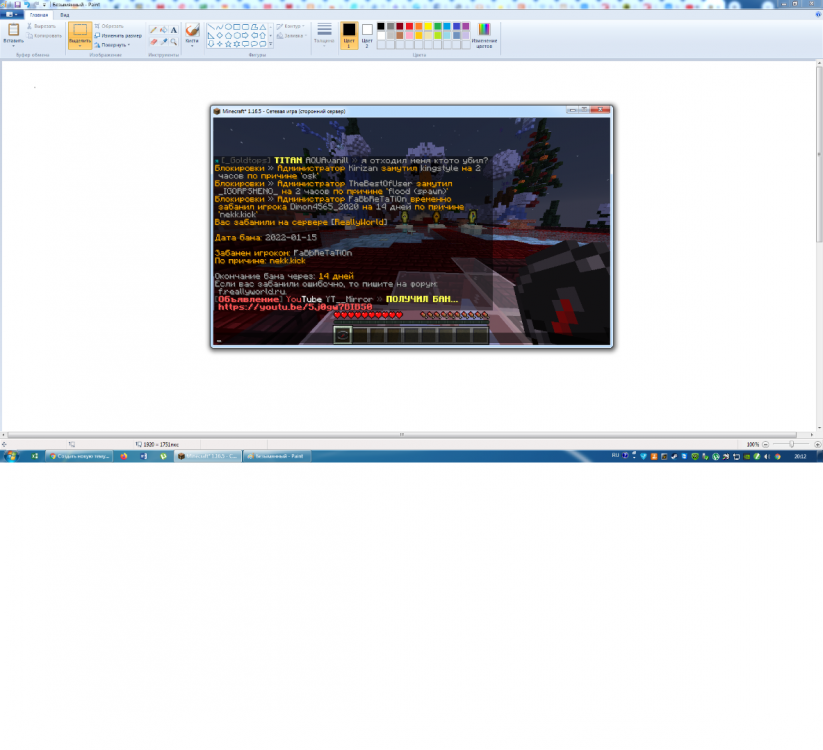Open the Выделить dropdown arrow
Screen dimensions: 823x750
[80, 46]
